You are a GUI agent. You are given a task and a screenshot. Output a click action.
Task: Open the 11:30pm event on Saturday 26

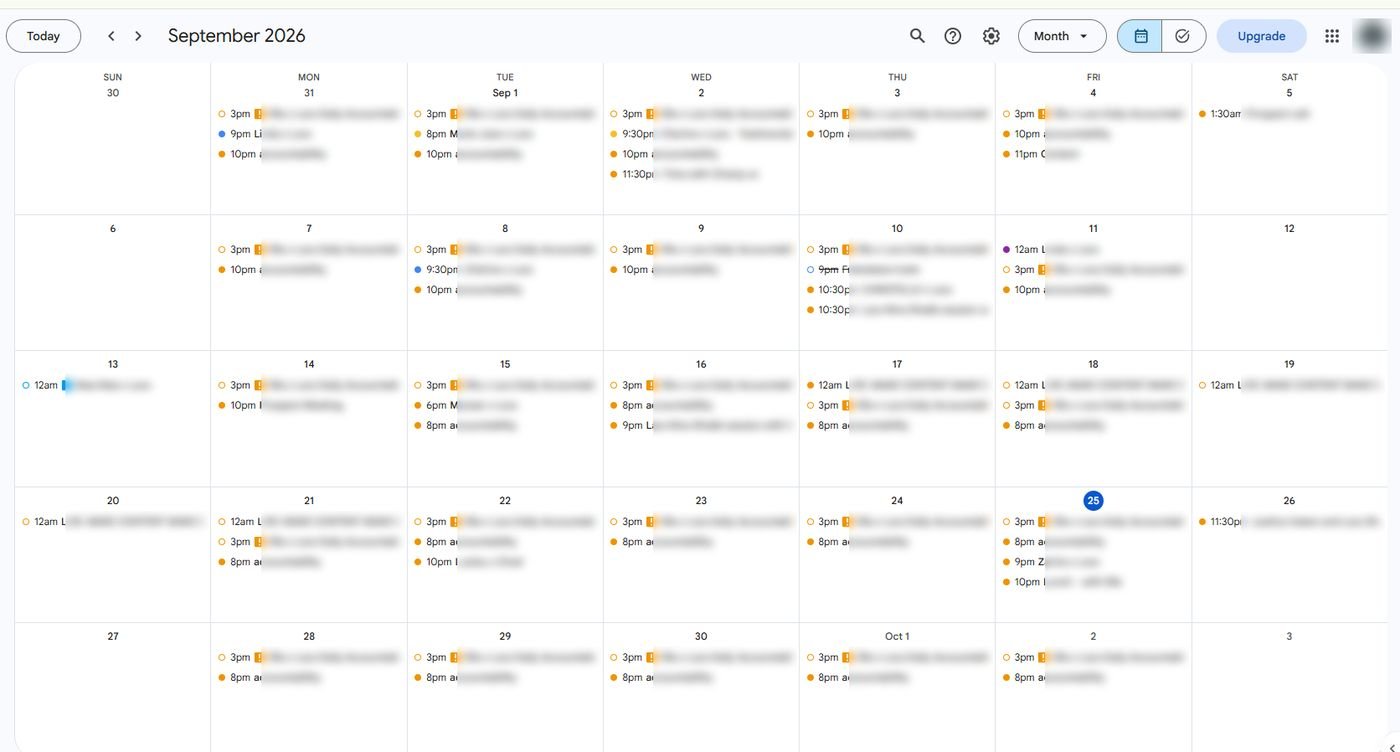pos(1288,522)
